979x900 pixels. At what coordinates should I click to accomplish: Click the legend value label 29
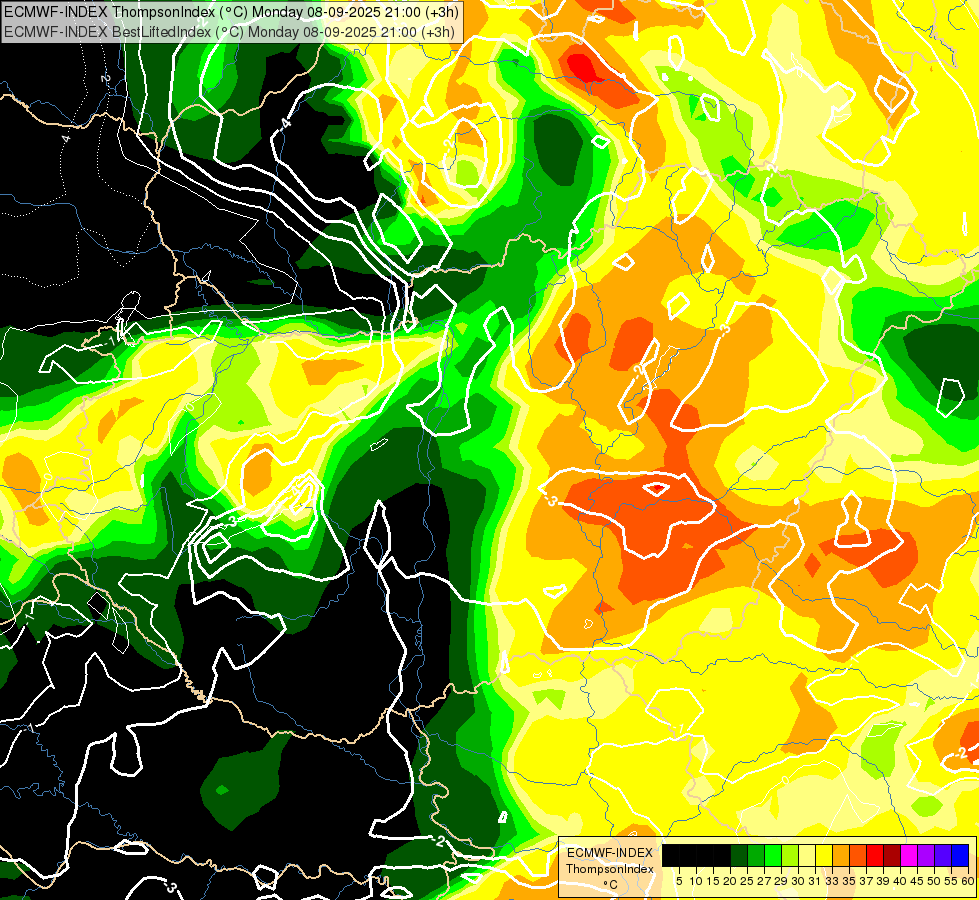click(x=781, y=881)
